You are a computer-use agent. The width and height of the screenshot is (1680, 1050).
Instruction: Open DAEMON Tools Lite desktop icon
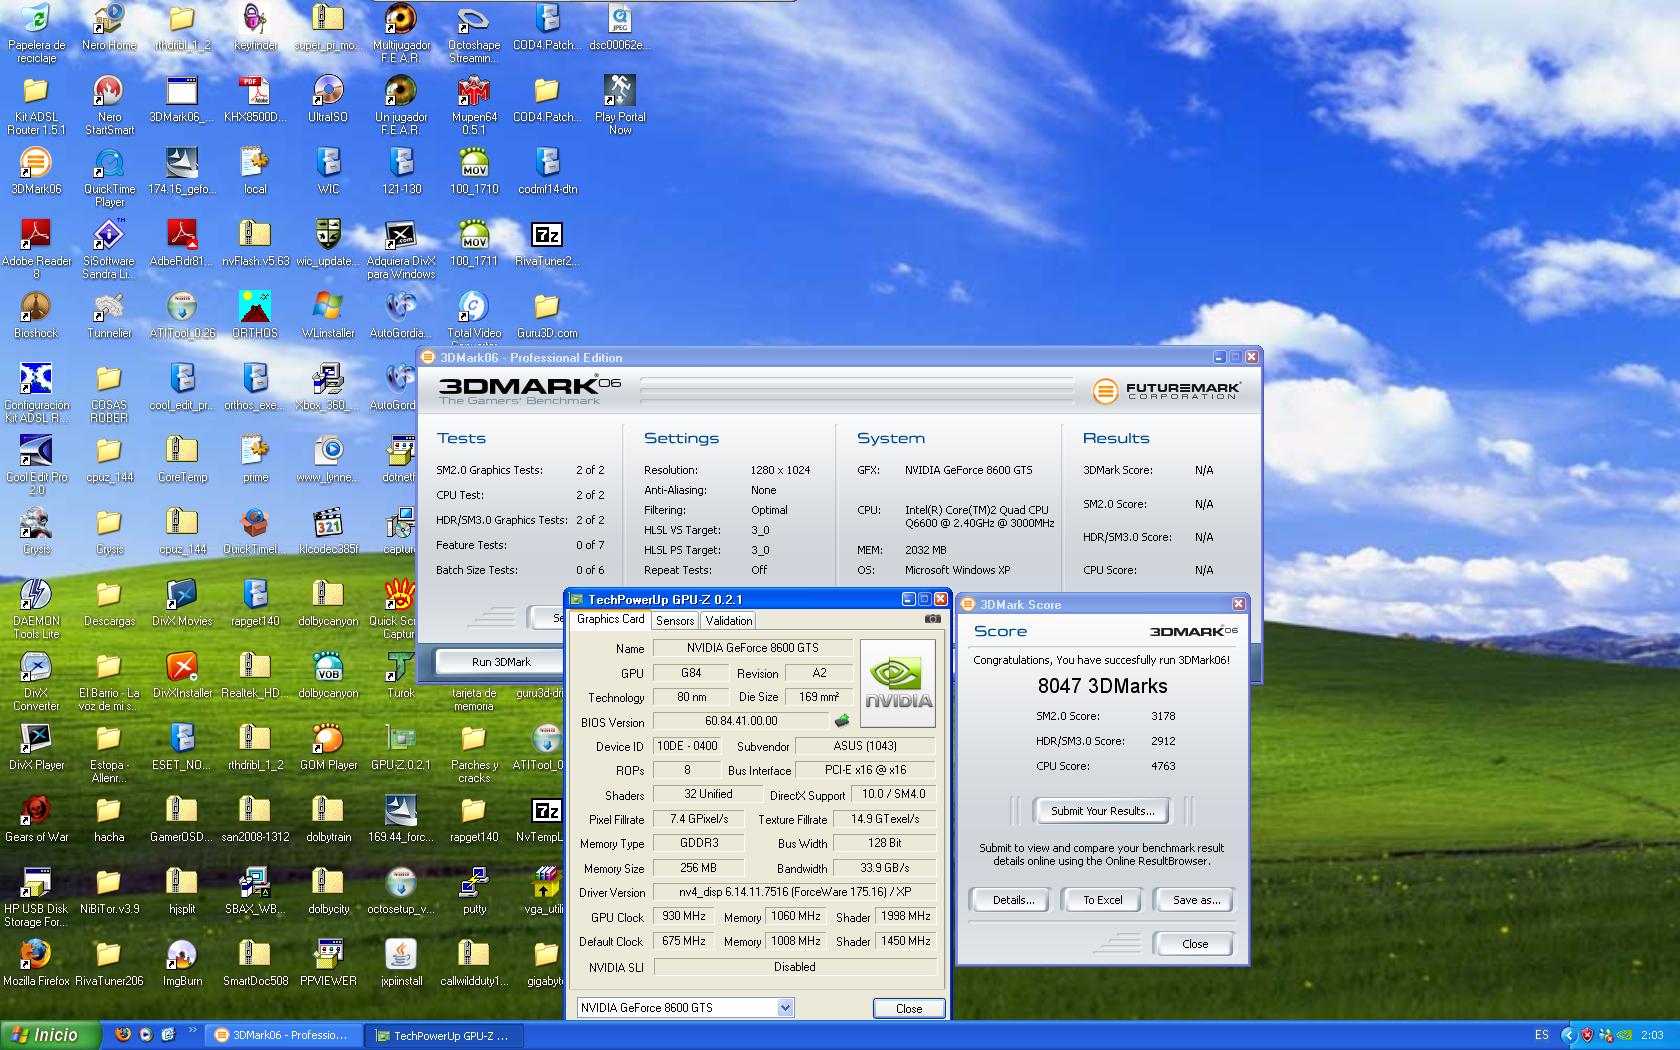[36, 608]
